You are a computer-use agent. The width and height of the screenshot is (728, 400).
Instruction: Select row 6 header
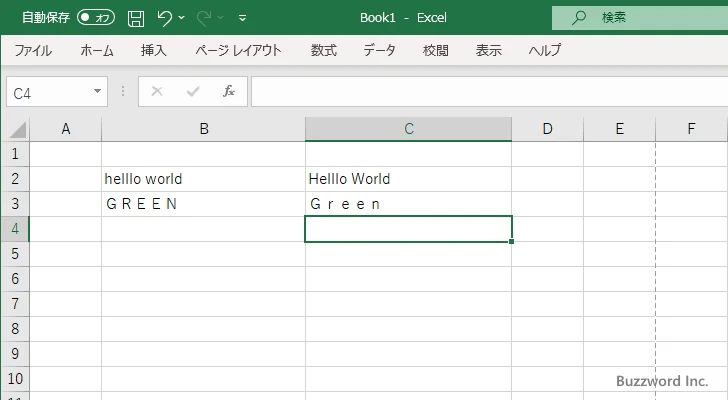15,279
